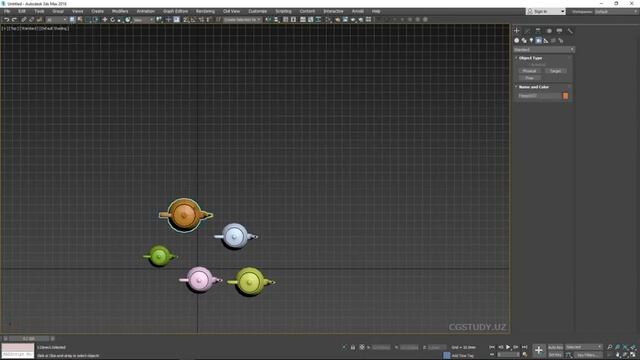Open the Rendering menu
Viewport: 640px width, 360px height.
click(x=205, y=11)
